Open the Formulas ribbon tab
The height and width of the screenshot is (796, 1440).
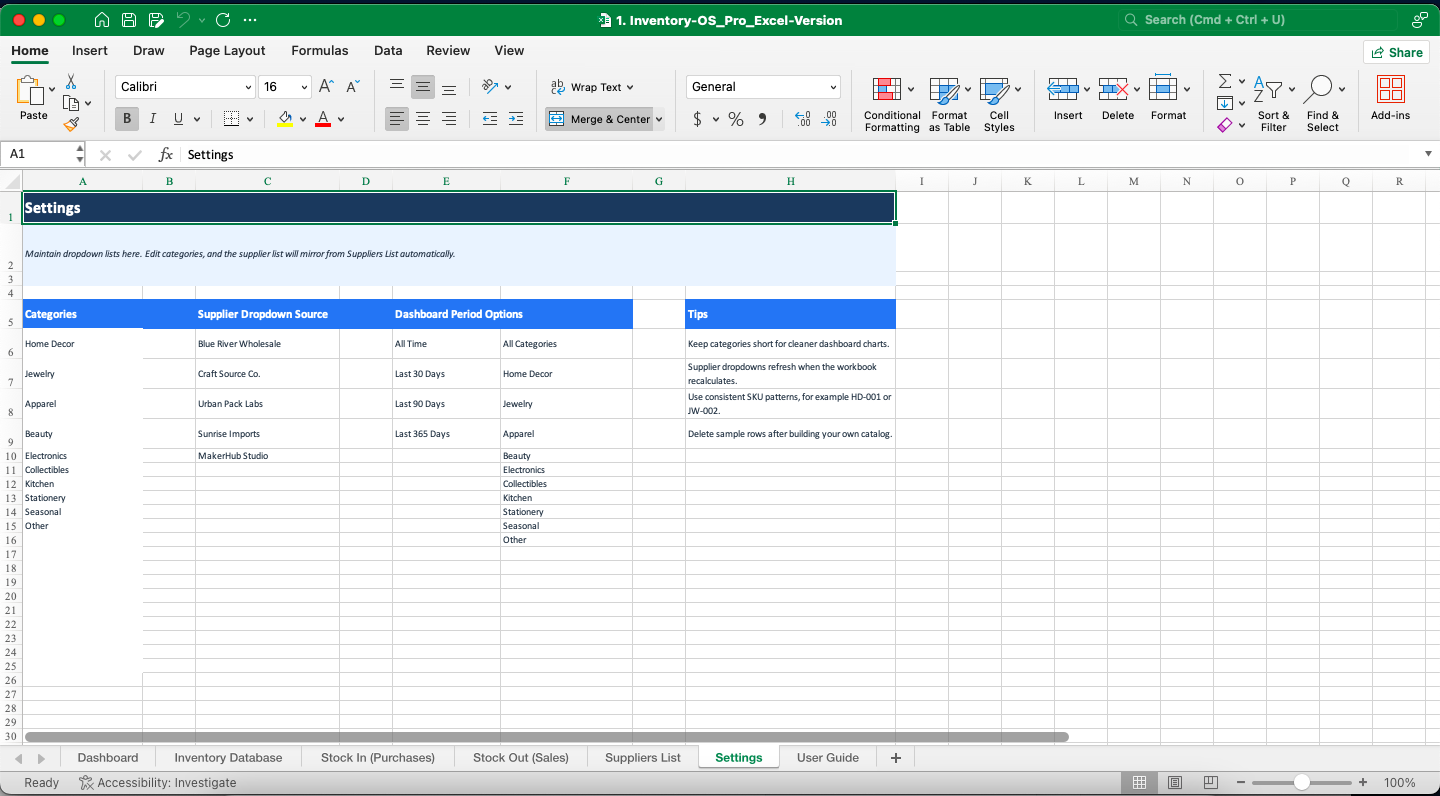point(319,50)
